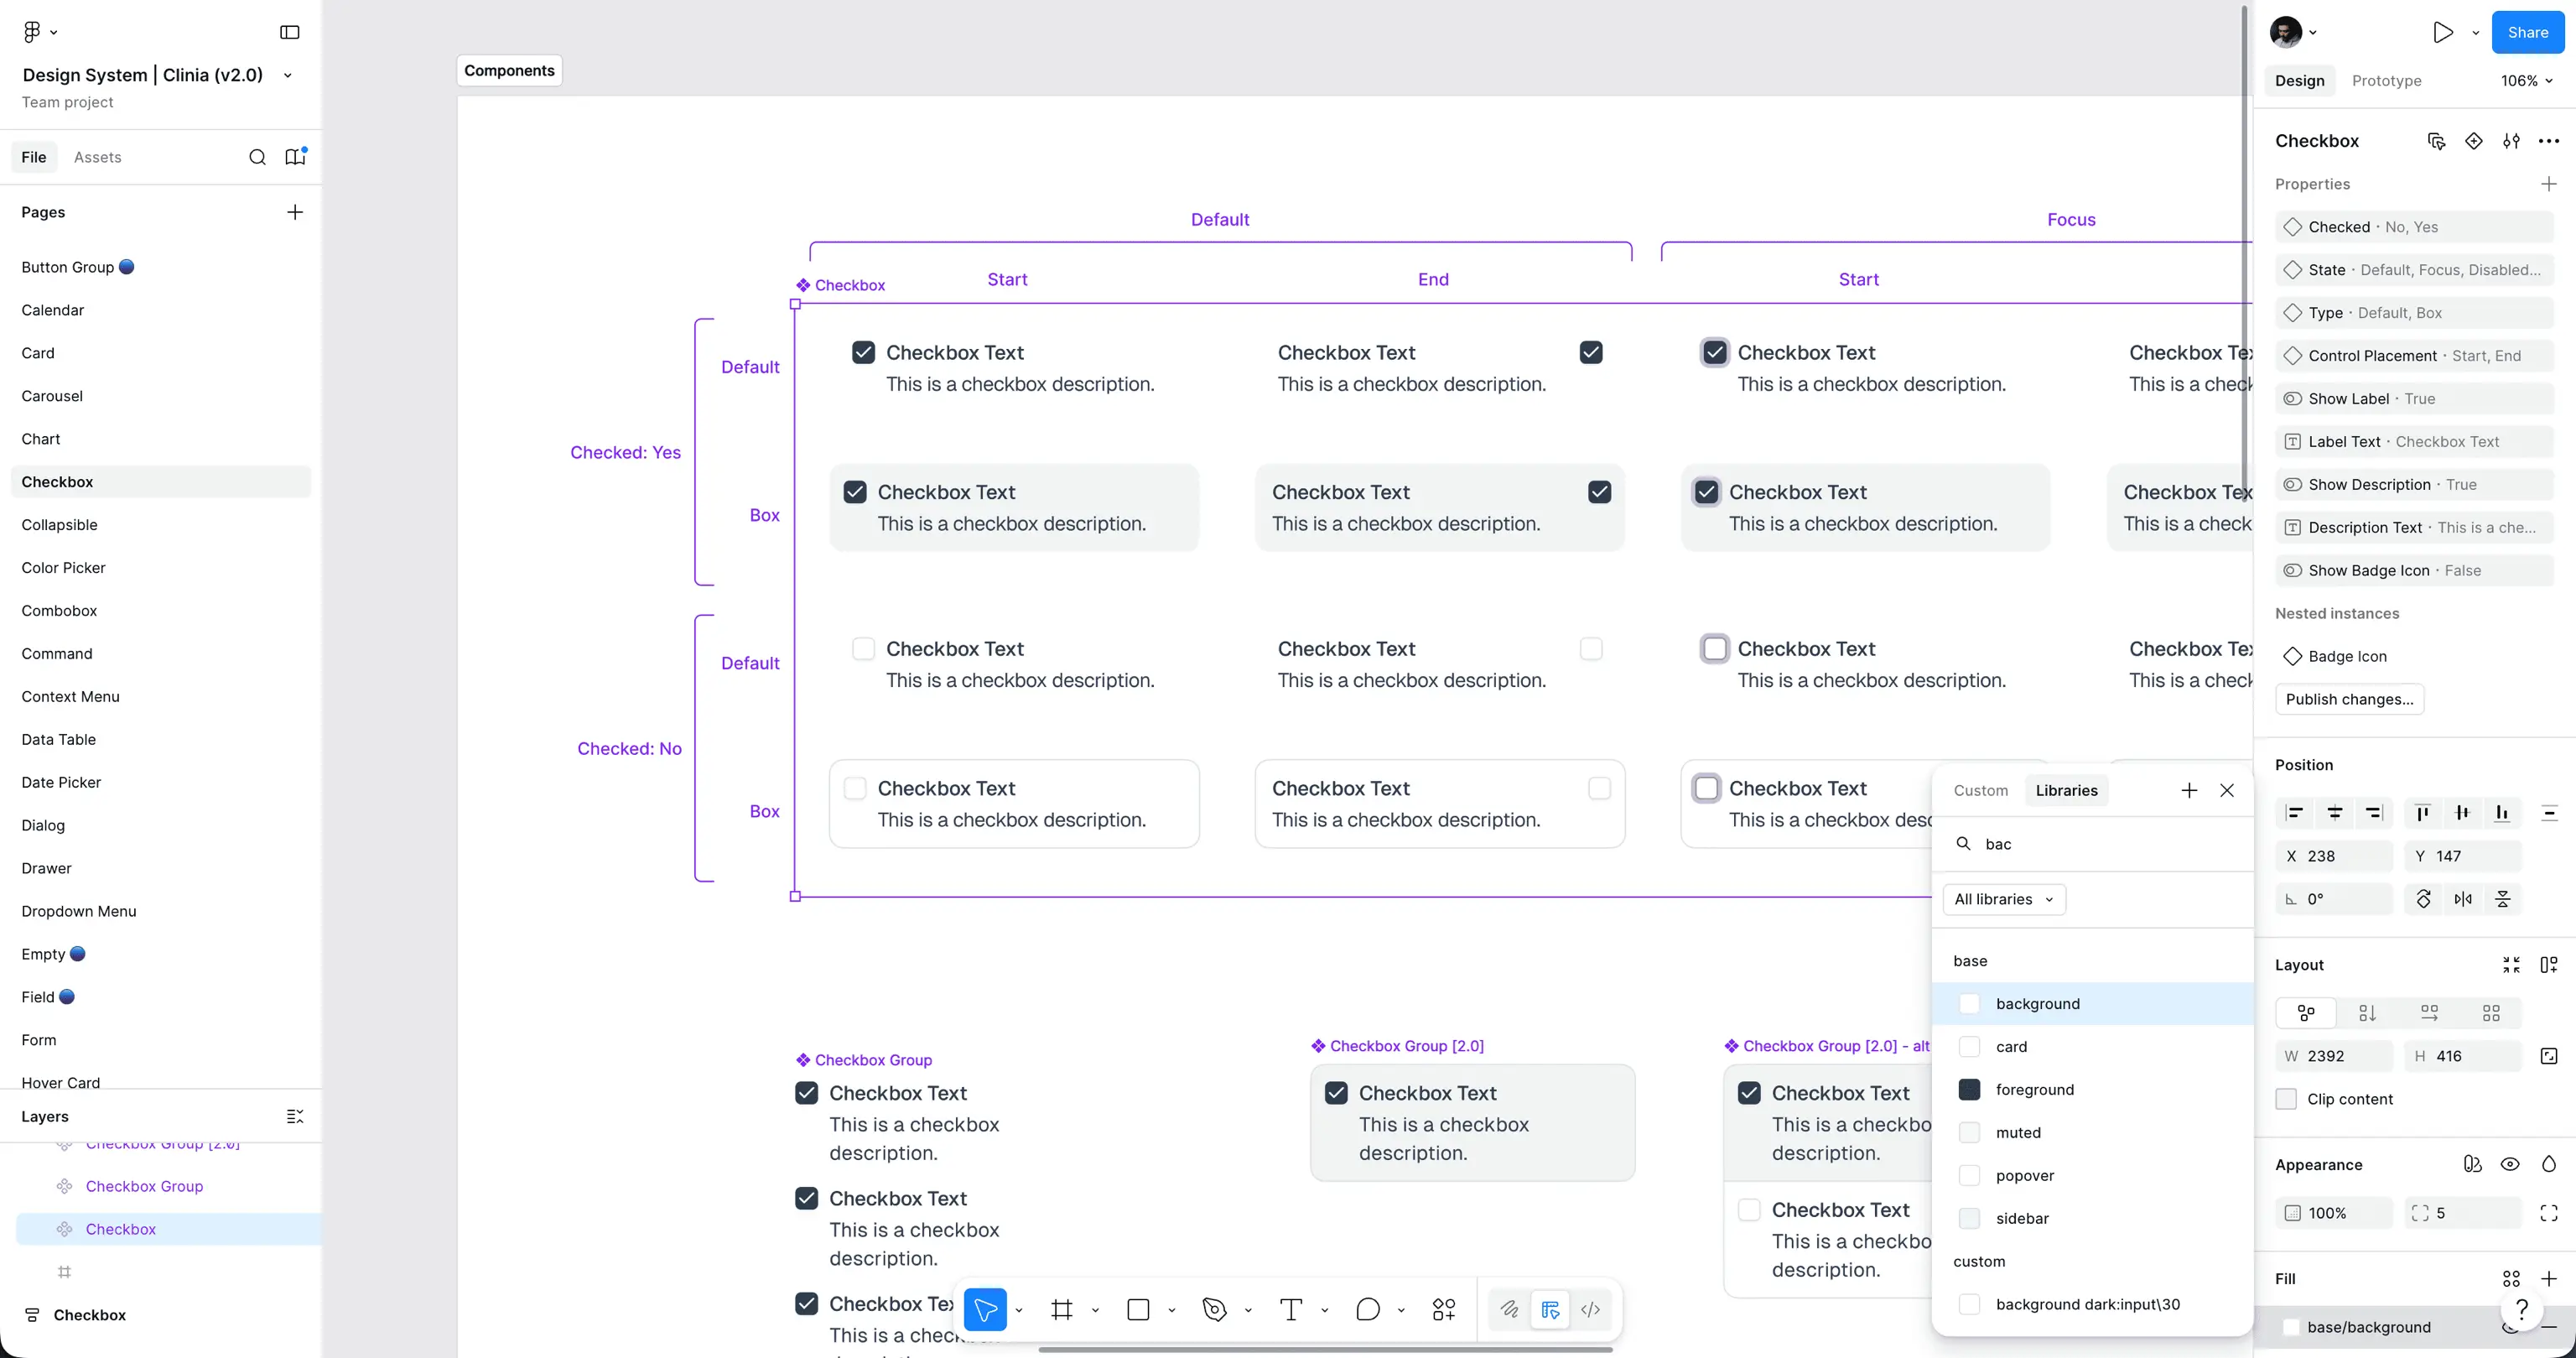Open the libraries book icon
This screenshot has width=2576, height=1358.
295,157
